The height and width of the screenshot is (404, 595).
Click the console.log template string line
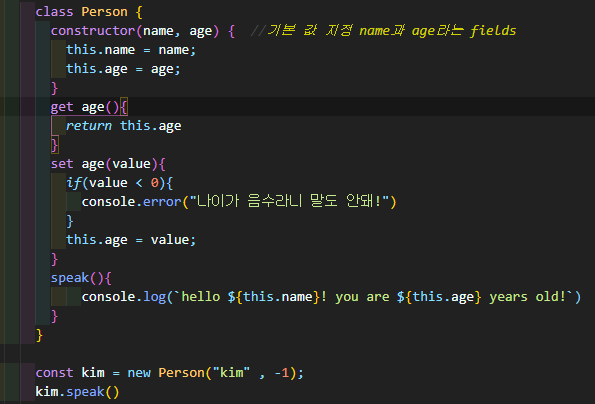tap(331, 297)
